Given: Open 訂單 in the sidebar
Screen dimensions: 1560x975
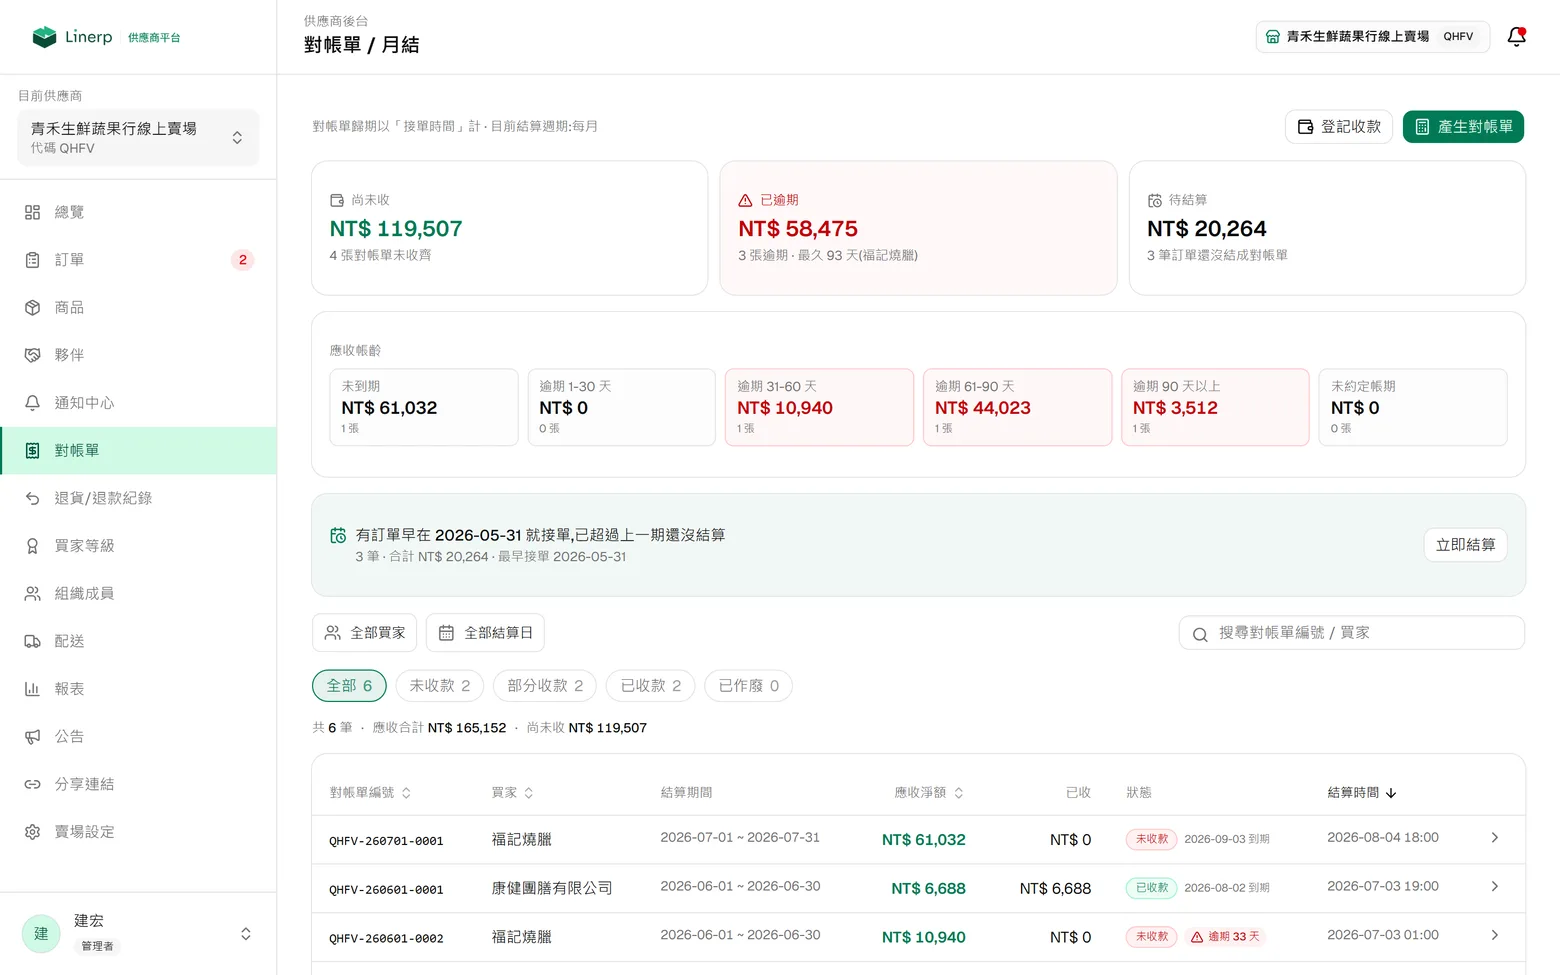Looking at the screenshot, I should point(138,260).
